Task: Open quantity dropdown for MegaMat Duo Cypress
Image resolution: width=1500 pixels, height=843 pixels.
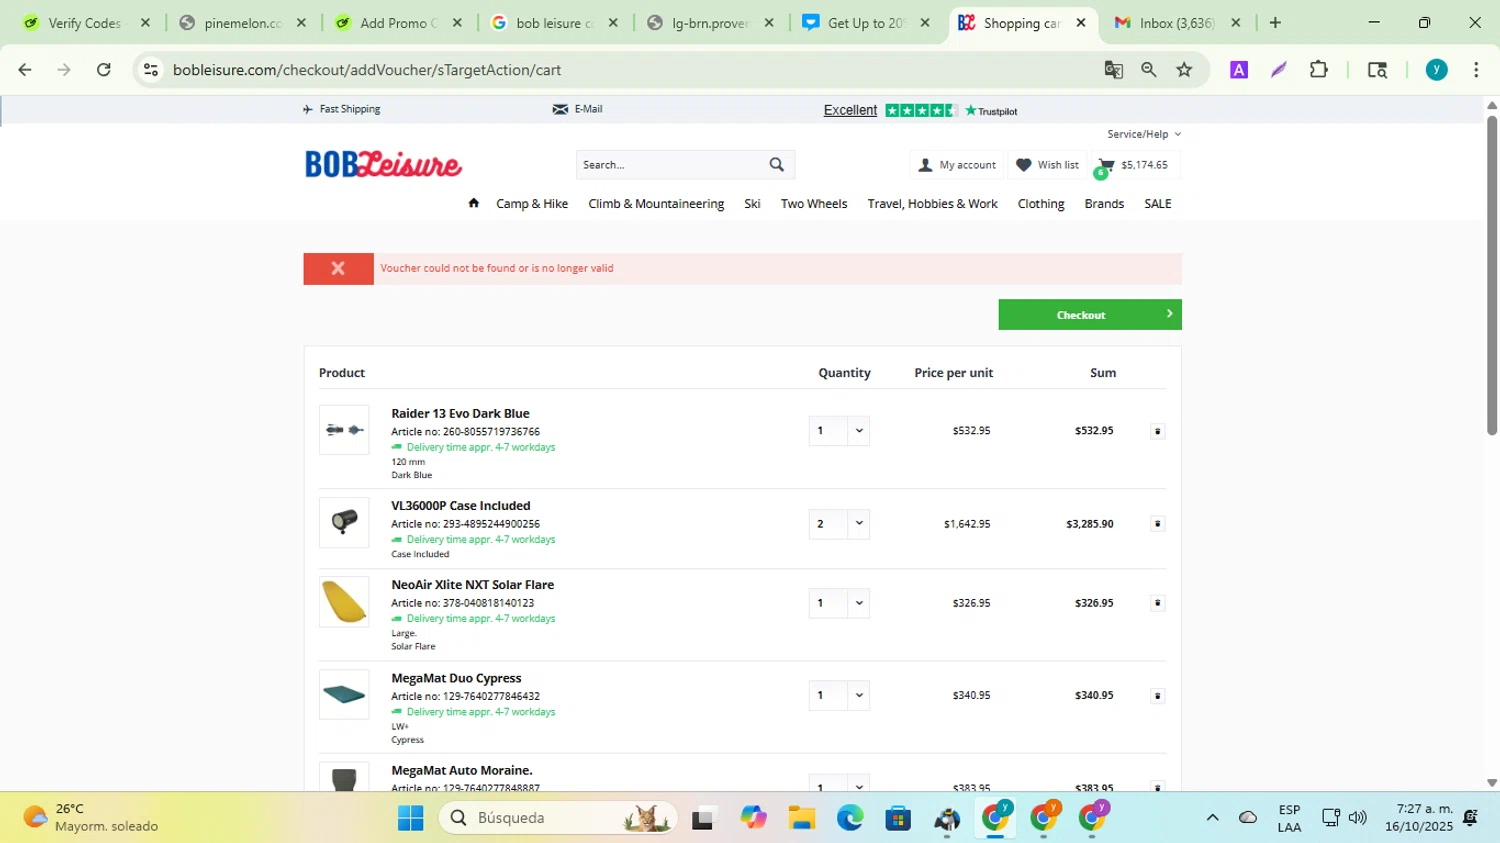Action: pyautogui.click(x=839, y=695)
